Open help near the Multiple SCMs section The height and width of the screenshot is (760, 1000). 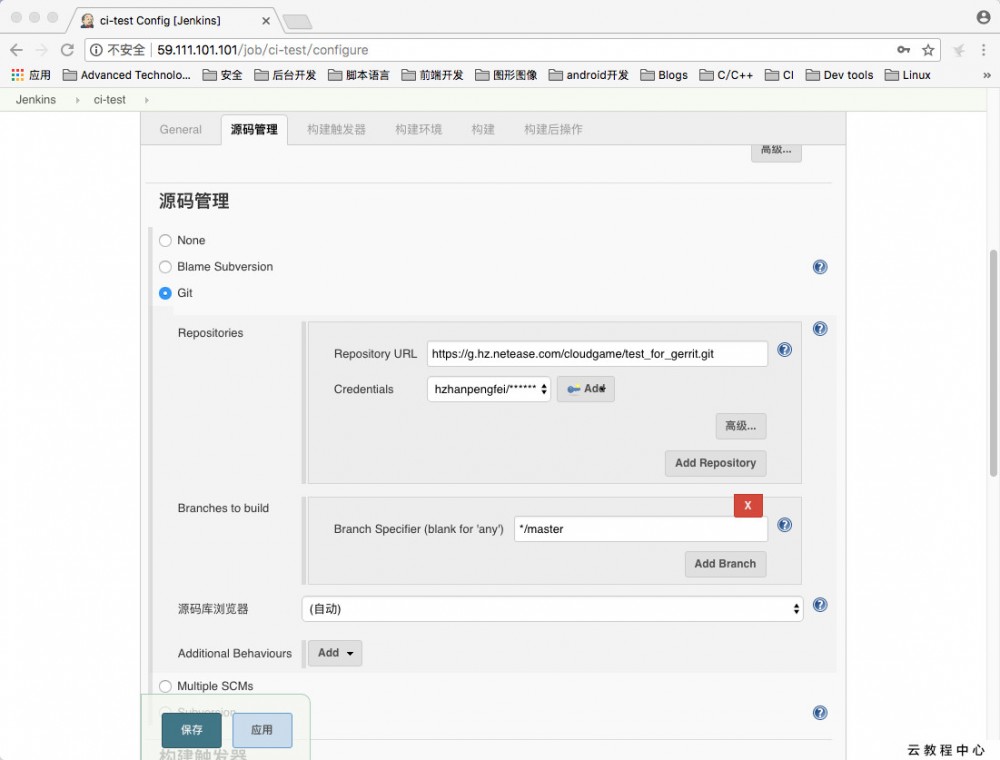820,712
